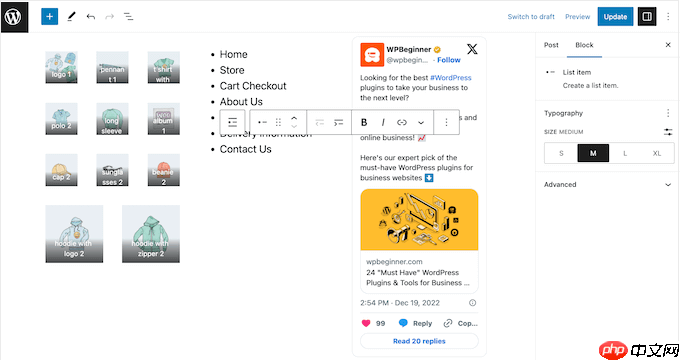Outdent the list item
The height and width of the screenshot is (360, 680).
[320, 122]
